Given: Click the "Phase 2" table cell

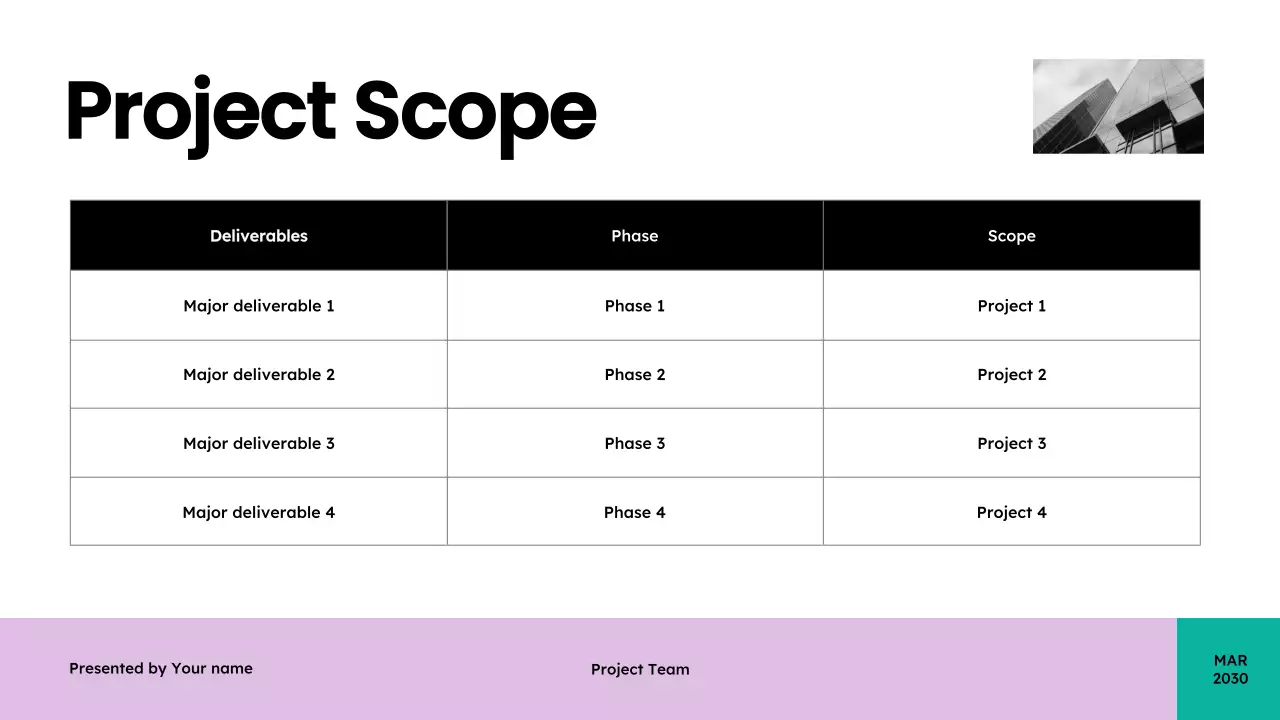Looking at the screenshot, I should [x=635, y=375].
